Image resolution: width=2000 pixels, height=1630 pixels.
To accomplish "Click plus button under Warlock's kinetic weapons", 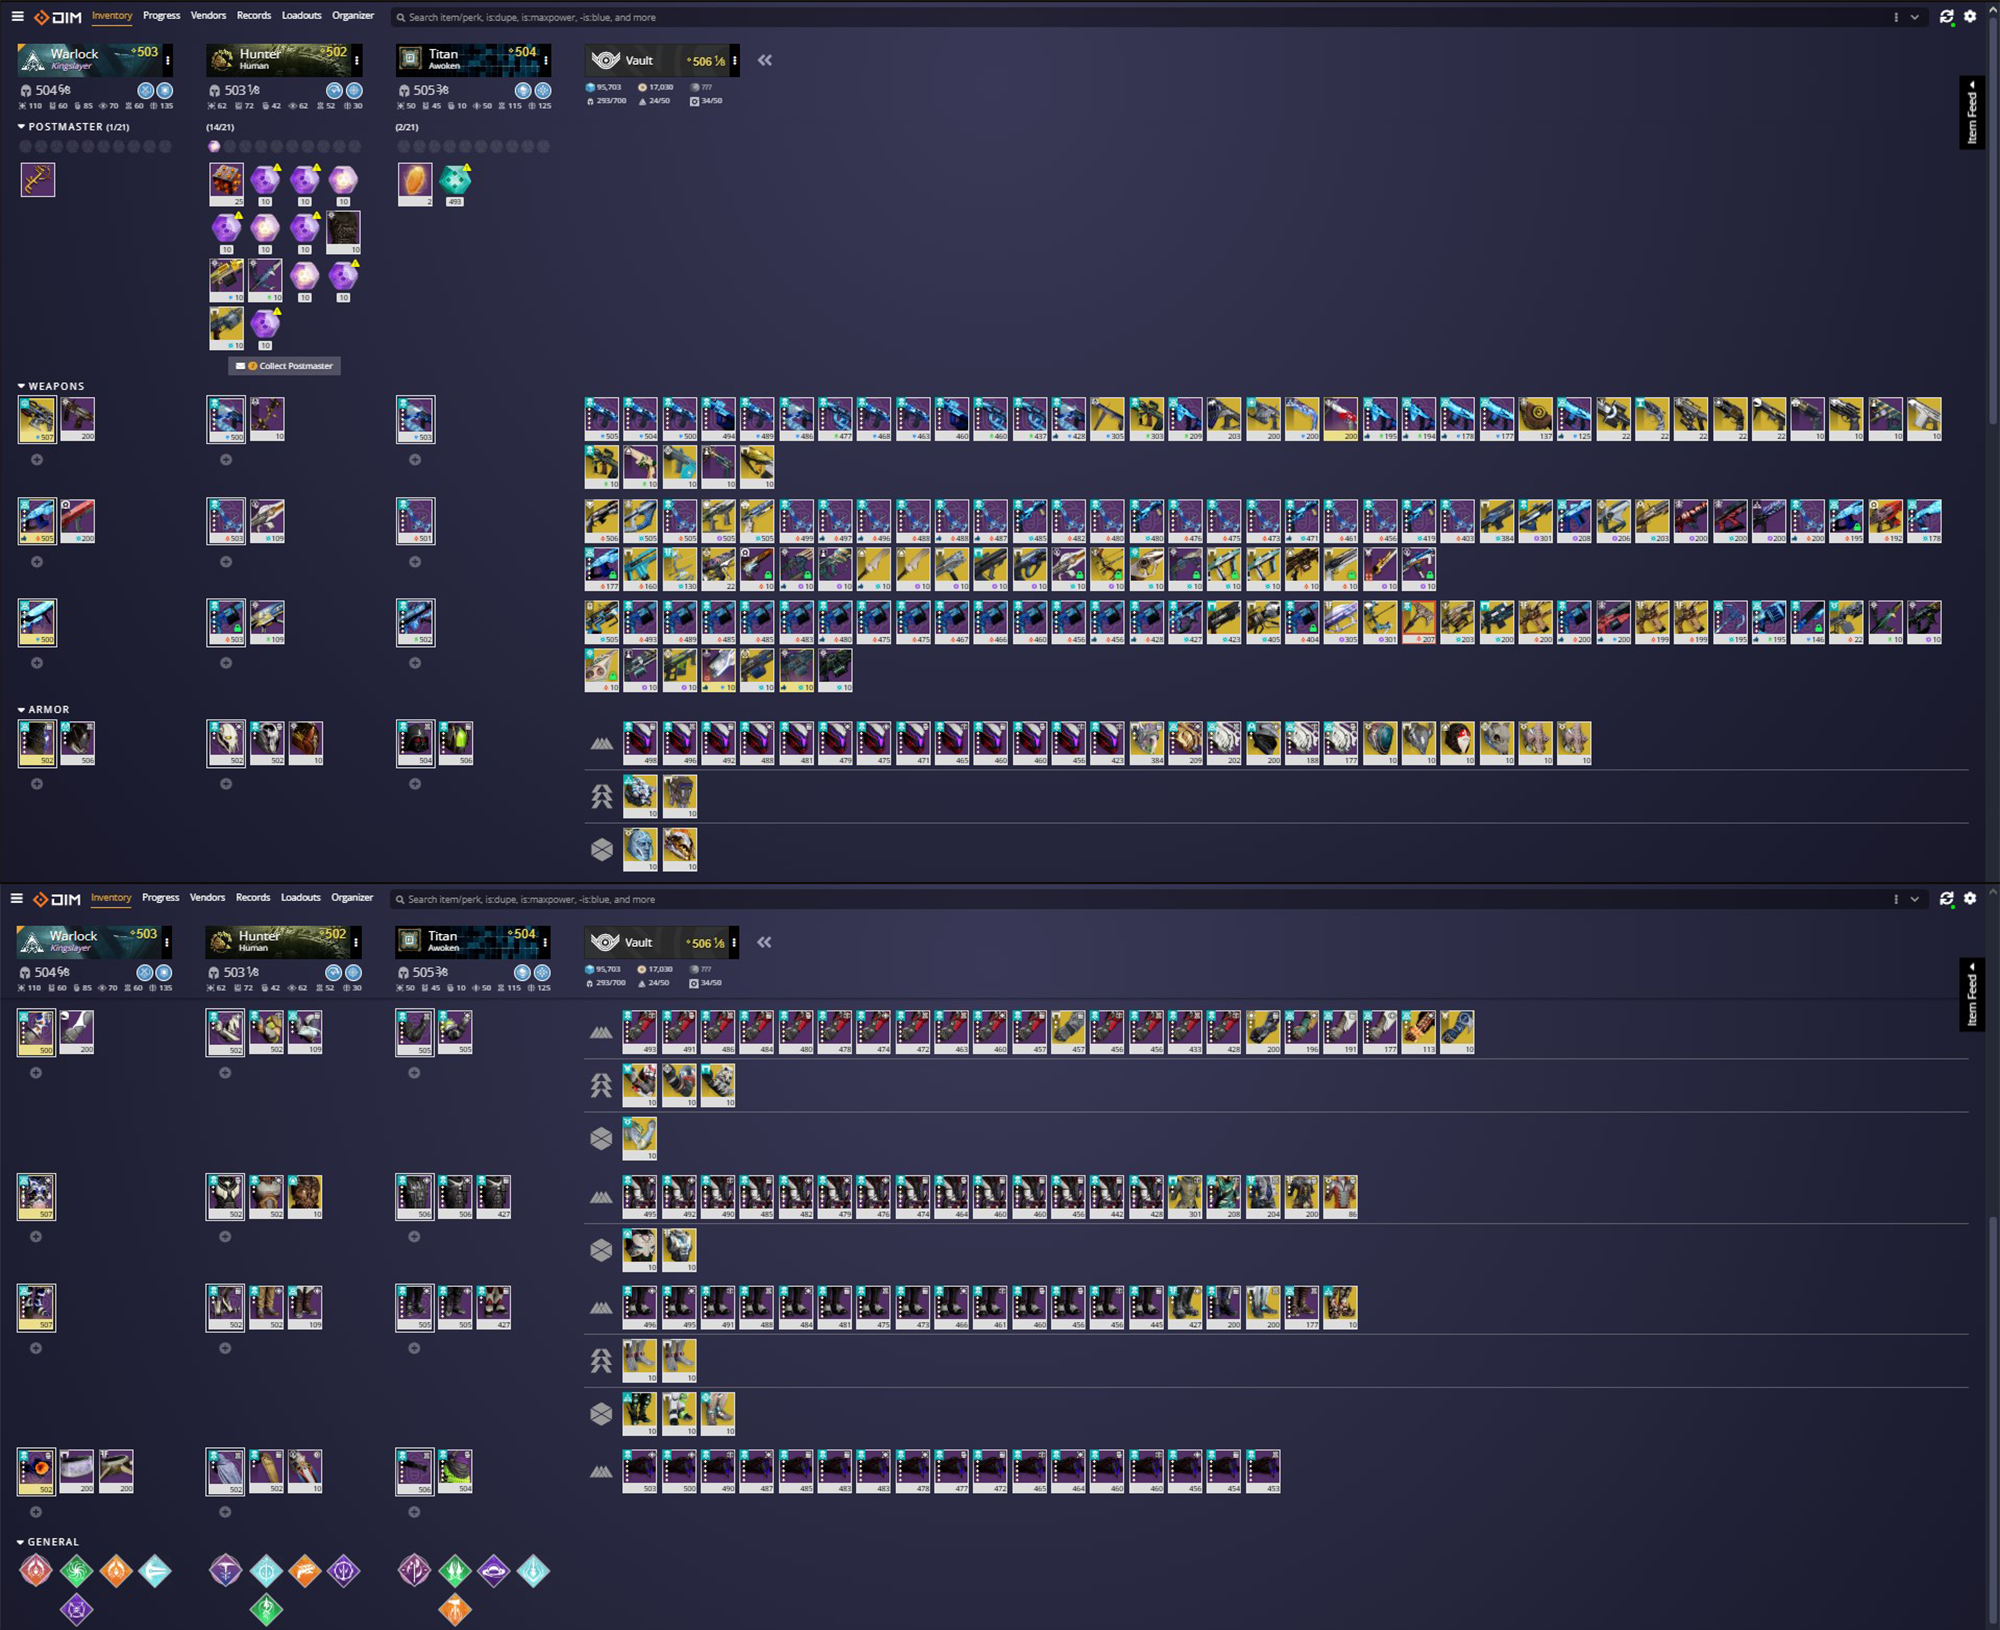I will (37, 460).
